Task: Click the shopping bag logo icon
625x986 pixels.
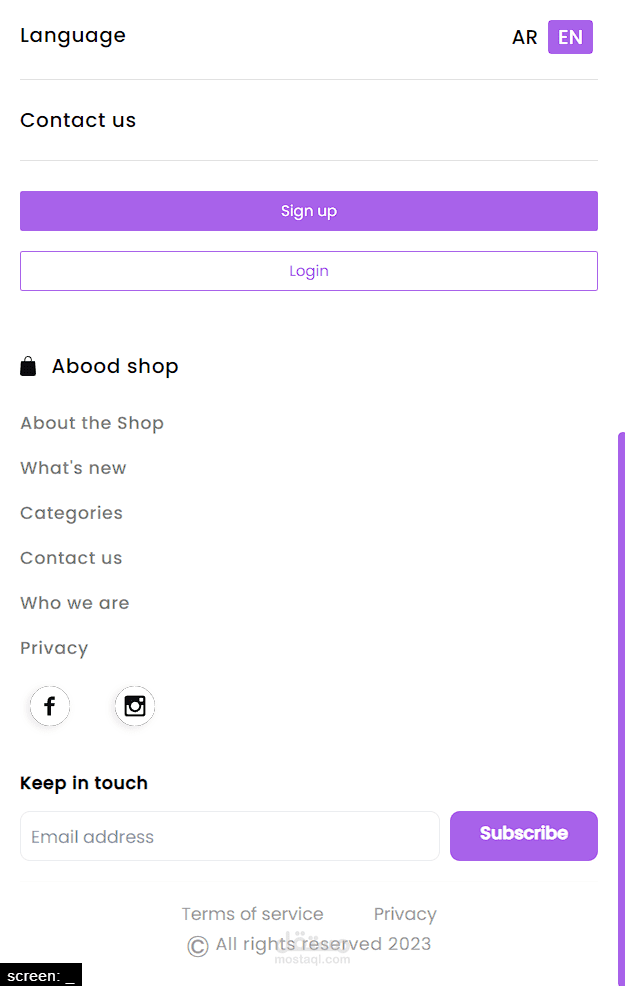Action: pyautogui.click(x=28, y=366)
